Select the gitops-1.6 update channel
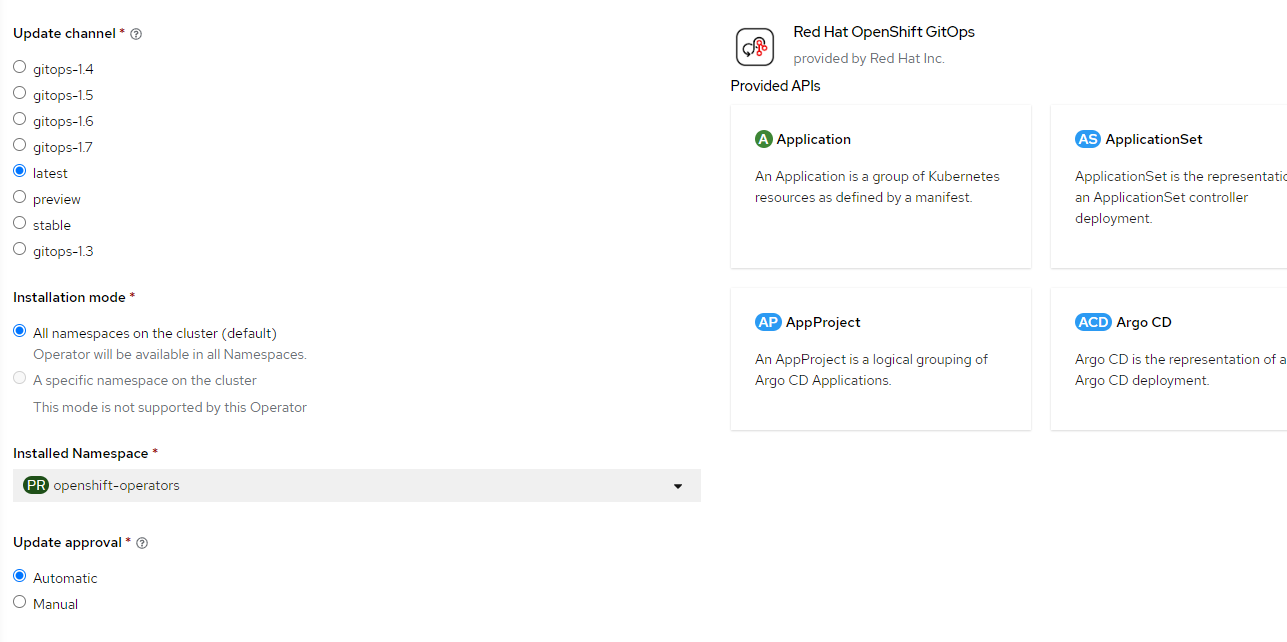Screen dimensions: 1287x642 point(20,119)
